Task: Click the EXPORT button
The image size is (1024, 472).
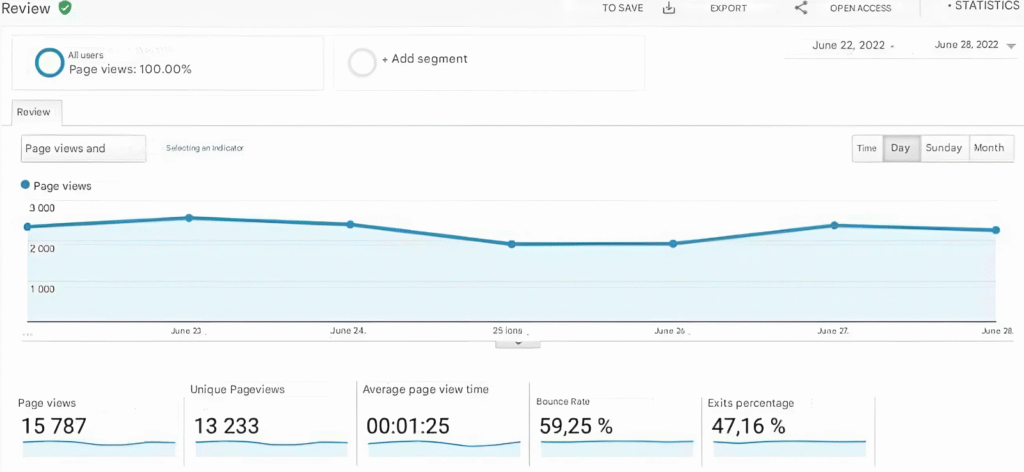Action: tap(728, 8)
